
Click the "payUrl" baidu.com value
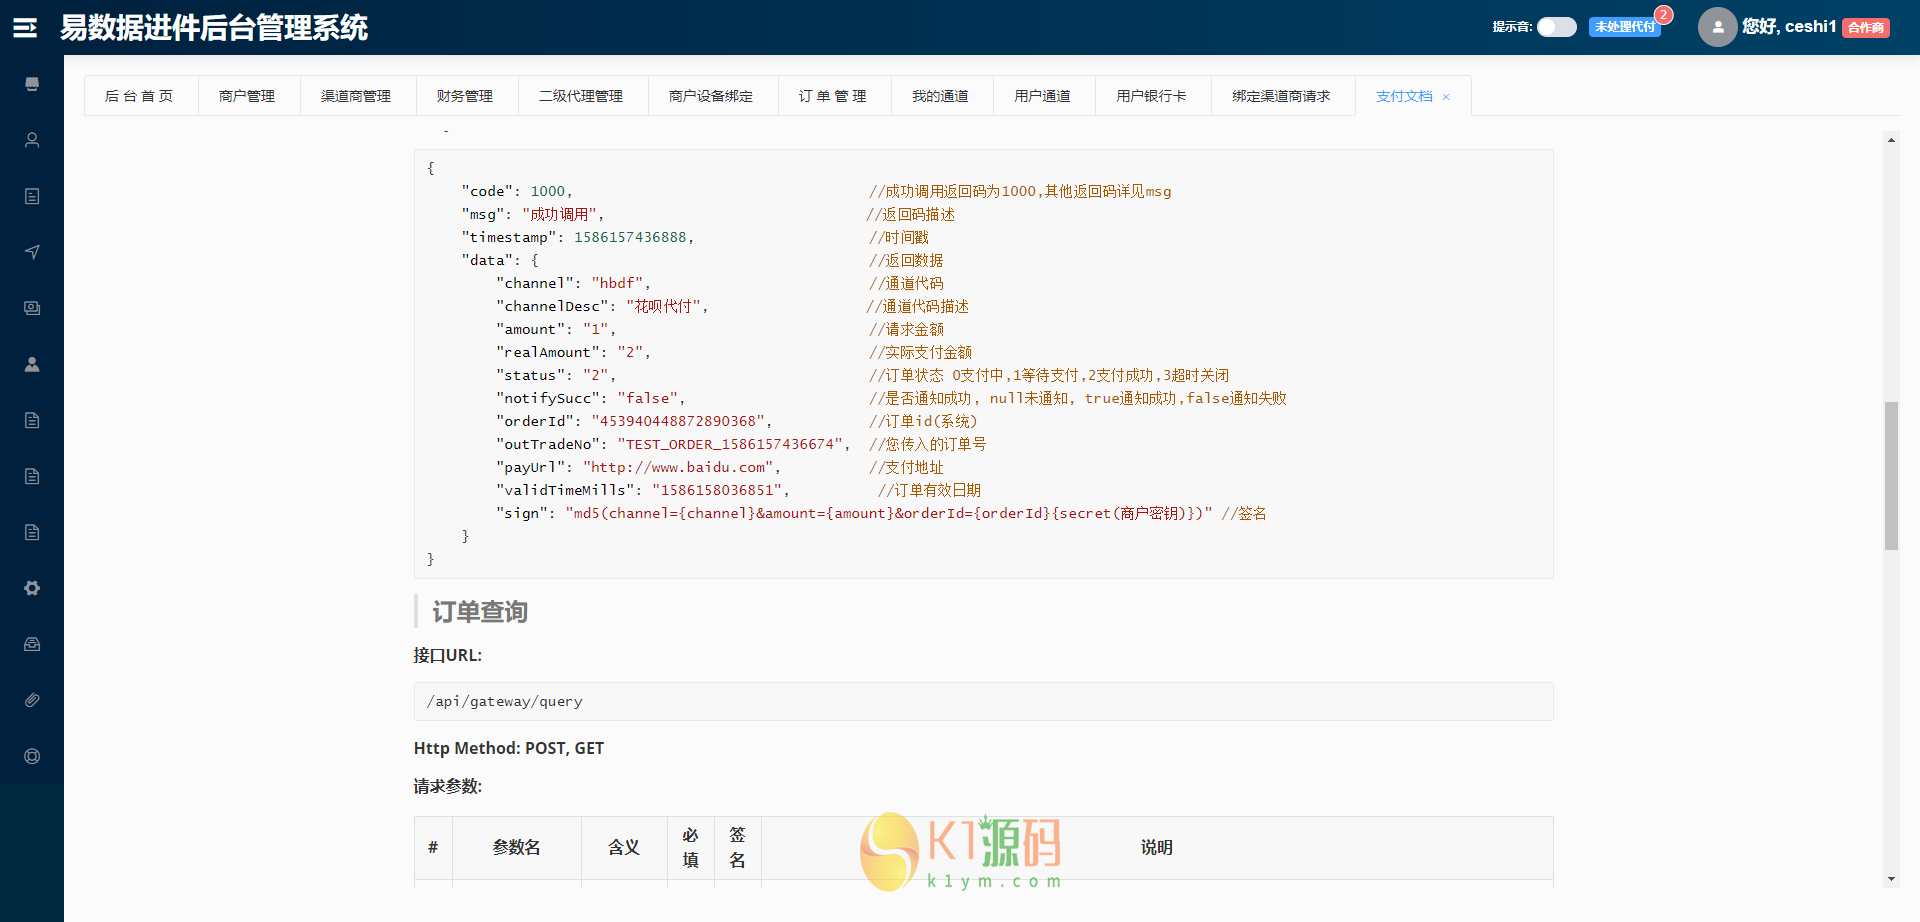pyautogui.click(x=678, y=467)
